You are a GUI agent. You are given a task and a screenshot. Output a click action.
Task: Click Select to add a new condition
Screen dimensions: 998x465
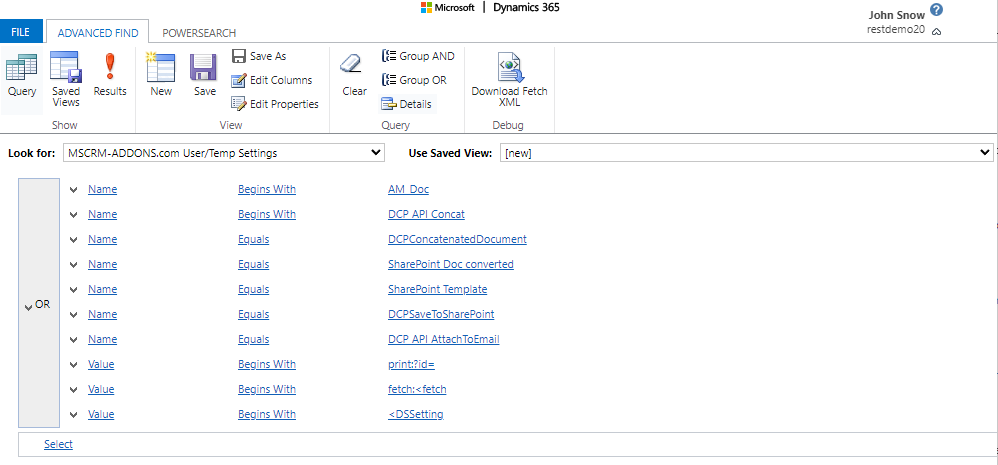click(59, 444)
